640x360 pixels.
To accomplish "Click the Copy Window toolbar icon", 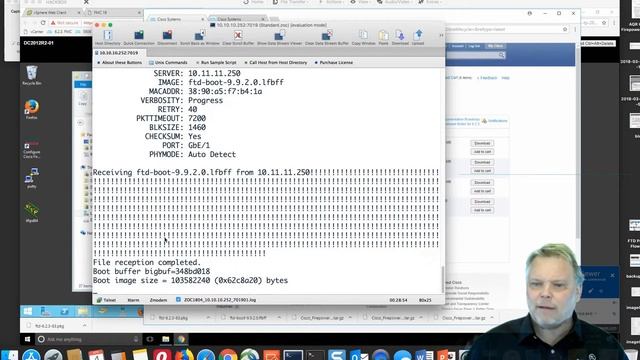I will [363, 38].
